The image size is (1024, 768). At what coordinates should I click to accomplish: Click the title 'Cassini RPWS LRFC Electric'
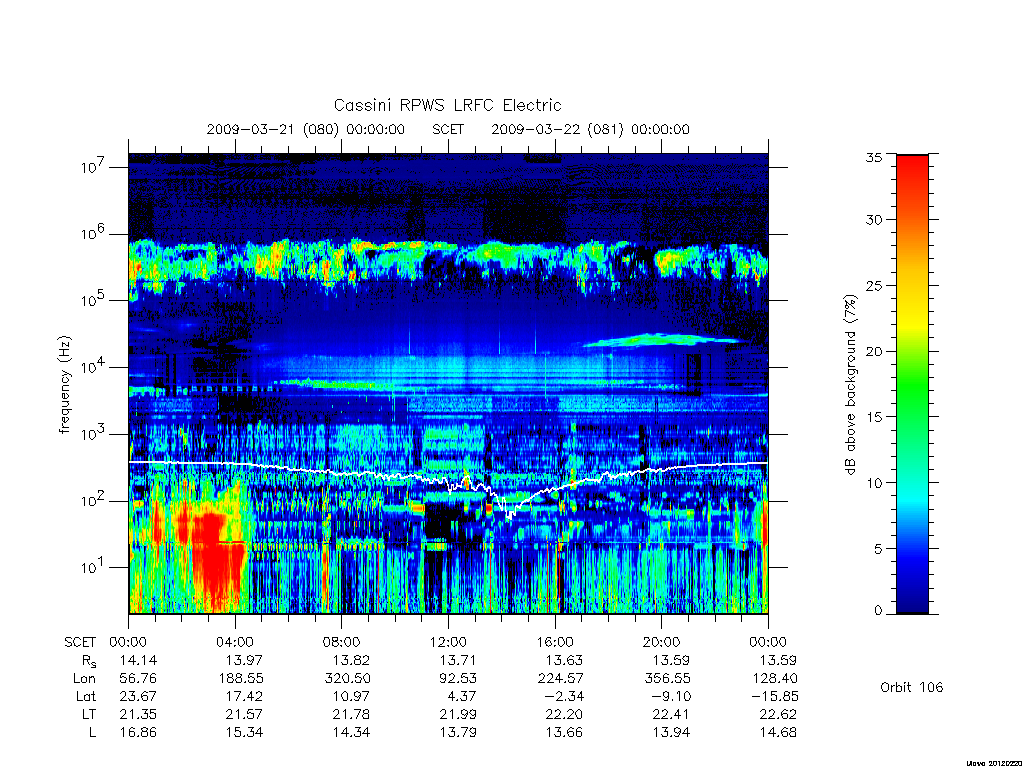click(447, 105)
